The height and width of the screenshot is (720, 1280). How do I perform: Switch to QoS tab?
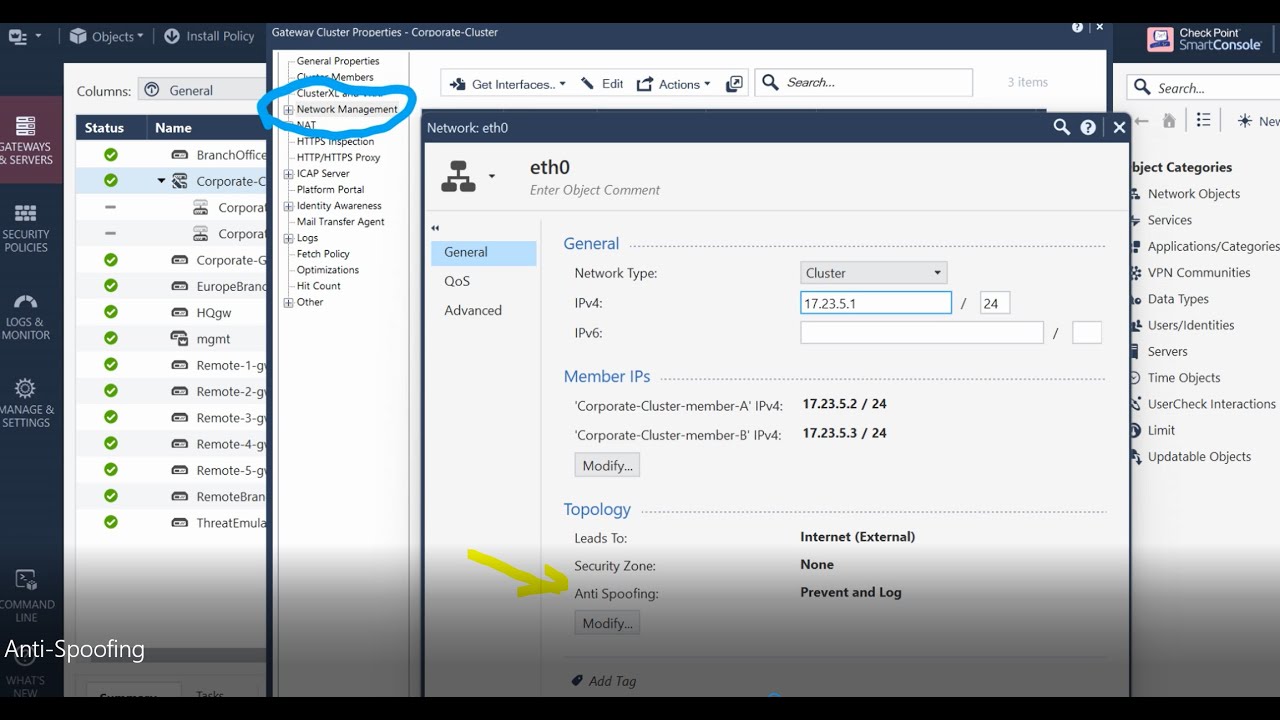484,282
